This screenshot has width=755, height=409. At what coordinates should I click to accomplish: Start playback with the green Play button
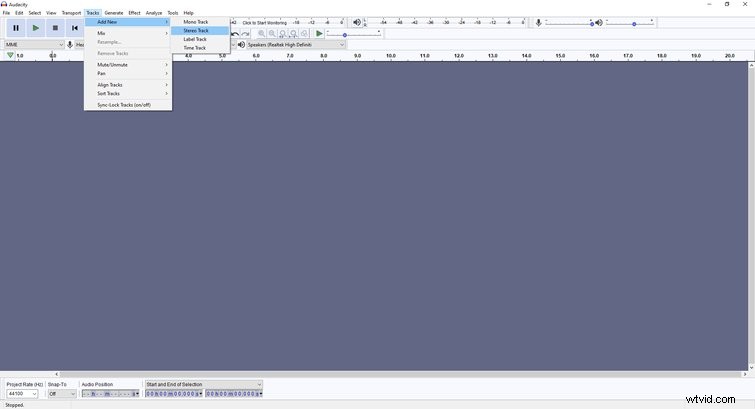36,28
